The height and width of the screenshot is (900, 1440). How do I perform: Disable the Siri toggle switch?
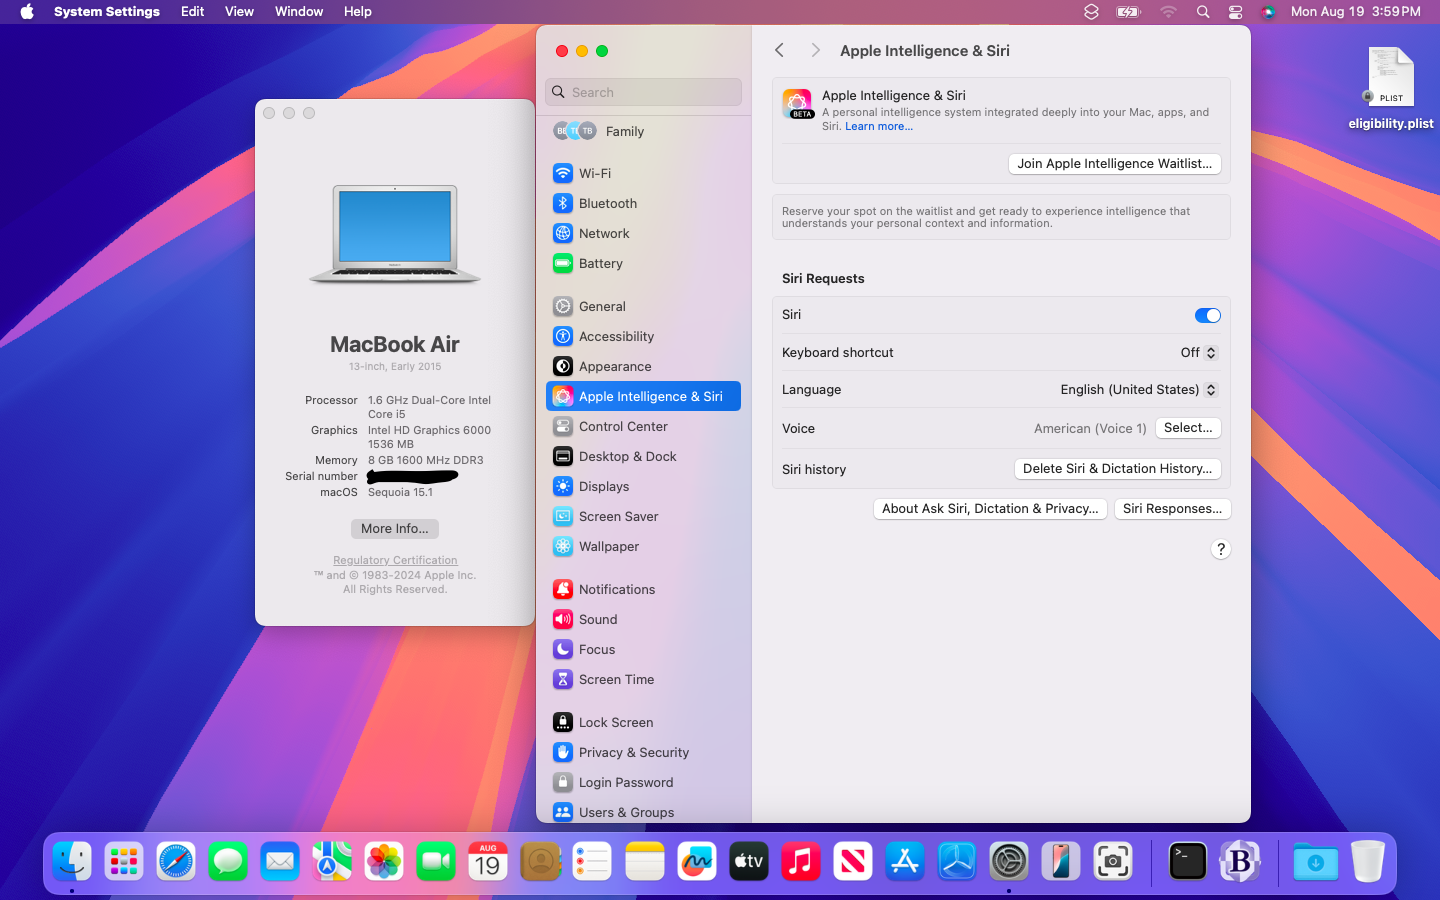pos(1207,315)
